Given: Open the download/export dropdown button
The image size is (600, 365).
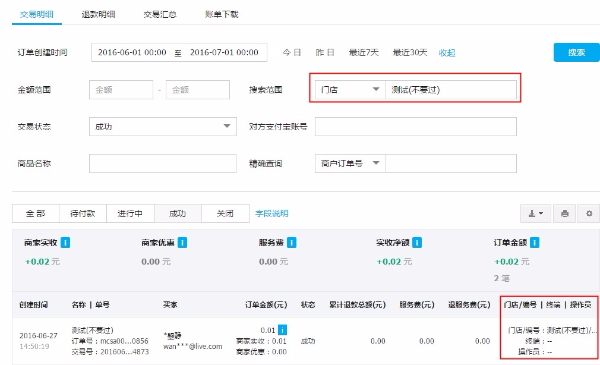Looking at the screenshot, I should tap(535, 213).
